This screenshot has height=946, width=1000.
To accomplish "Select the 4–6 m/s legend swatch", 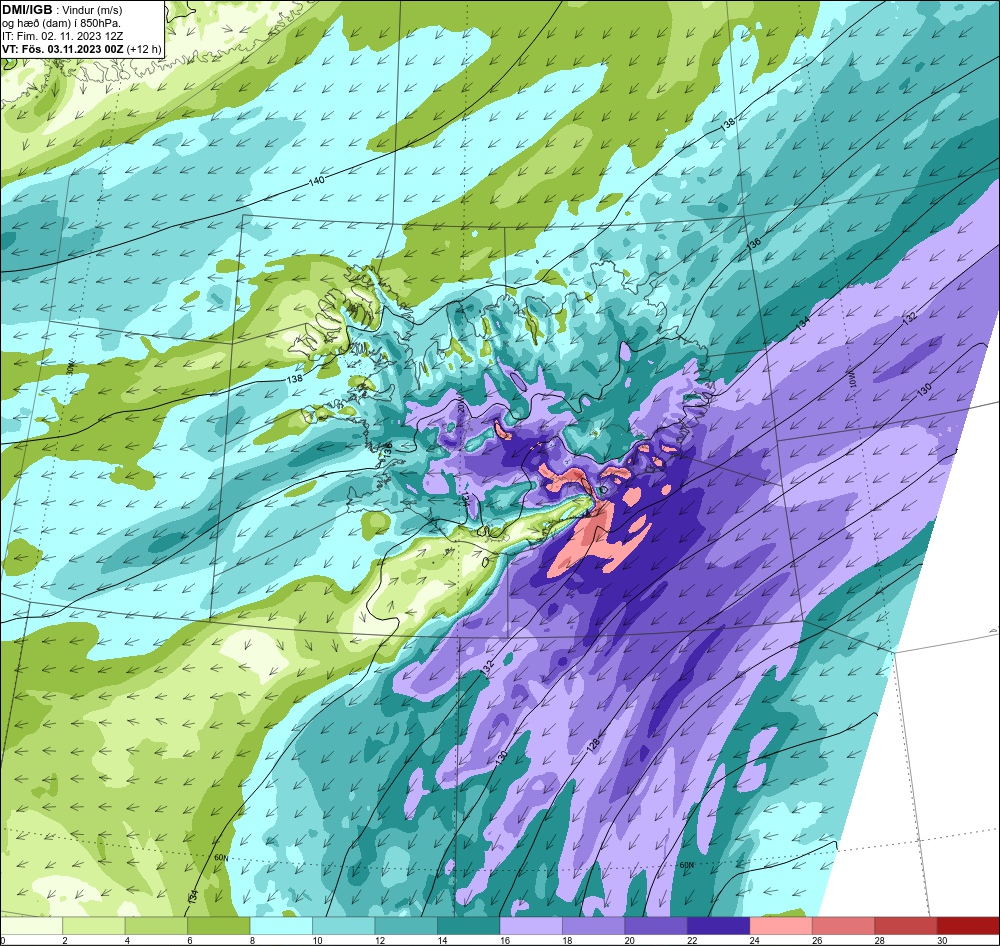I will [x=156, y=925].
